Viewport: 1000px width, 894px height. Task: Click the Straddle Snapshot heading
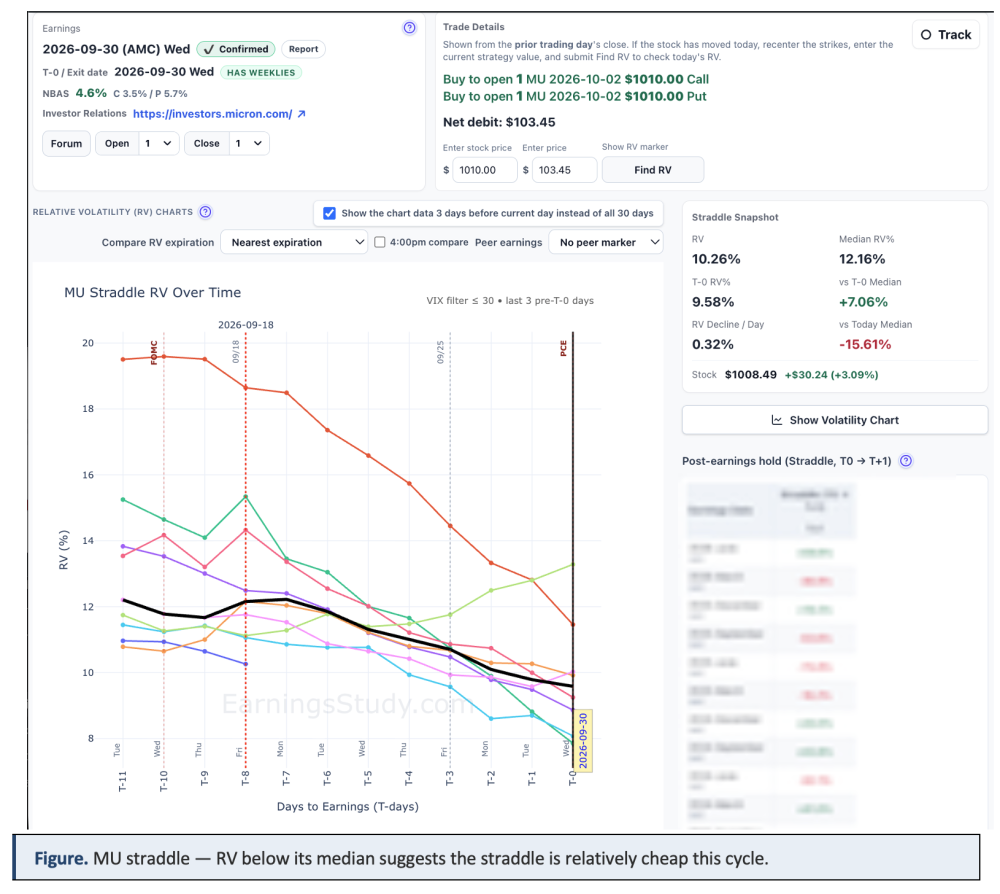pos(735,217)
